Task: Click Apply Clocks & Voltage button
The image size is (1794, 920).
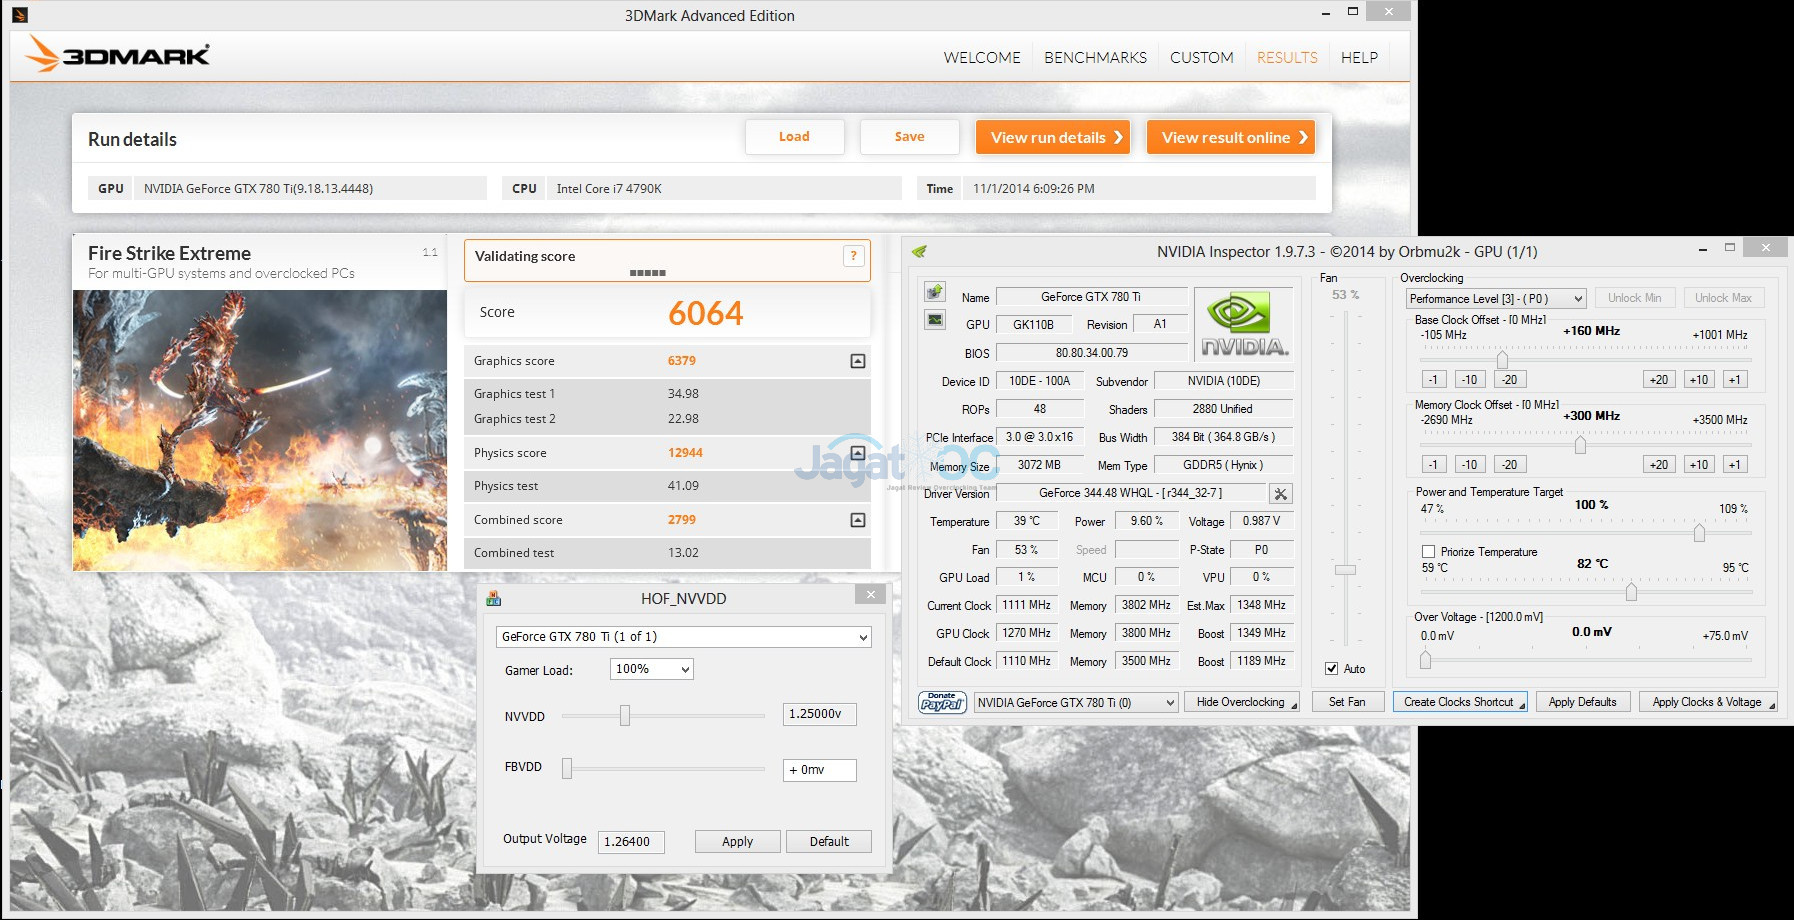Action: pos(1707,702)
